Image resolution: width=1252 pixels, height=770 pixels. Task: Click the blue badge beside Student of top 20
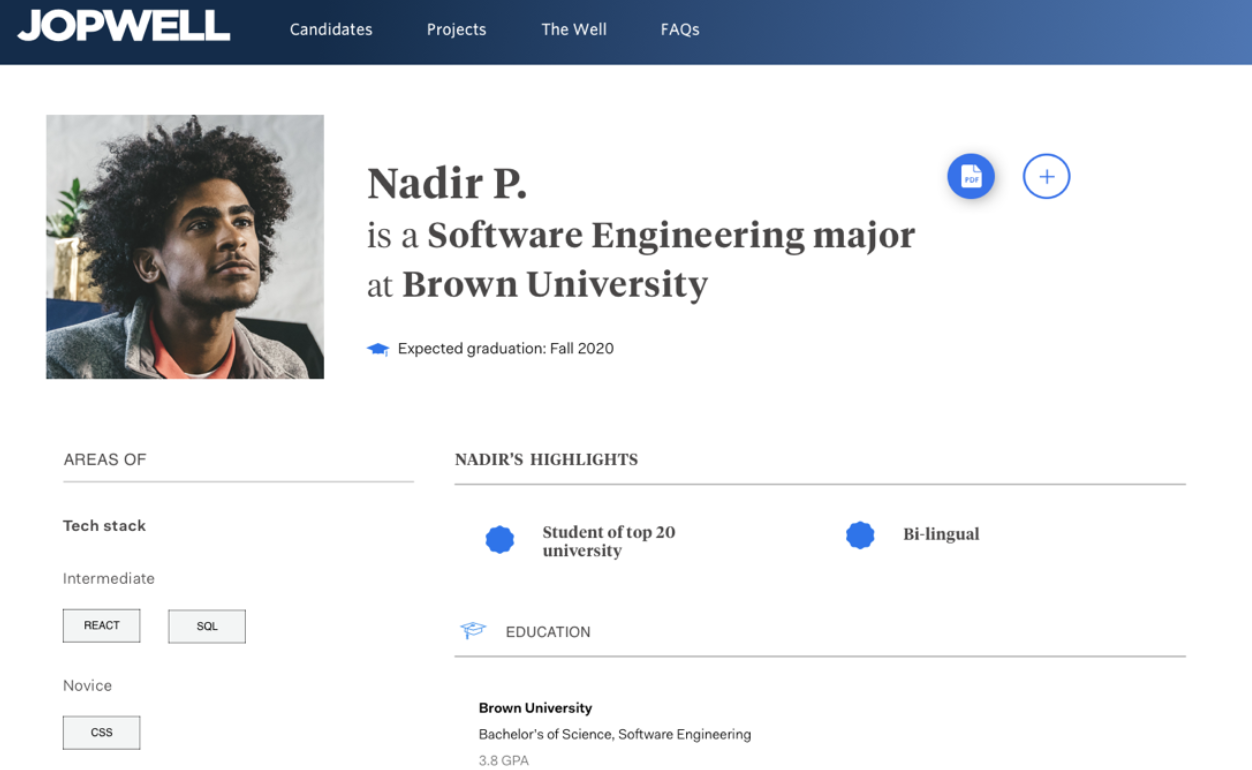click(500, 540)
